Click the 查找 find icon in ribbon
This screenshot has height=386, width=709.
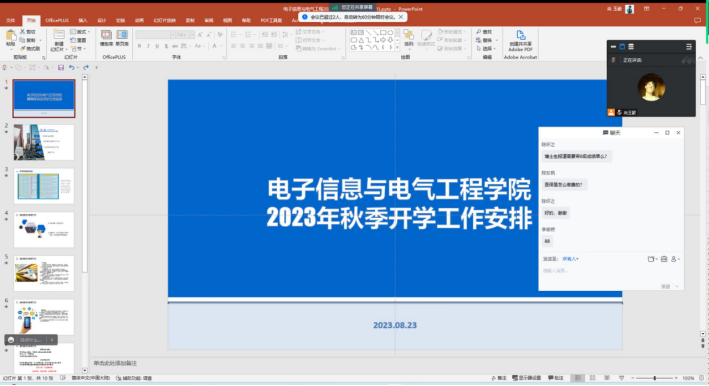click(x=478, y=32)
